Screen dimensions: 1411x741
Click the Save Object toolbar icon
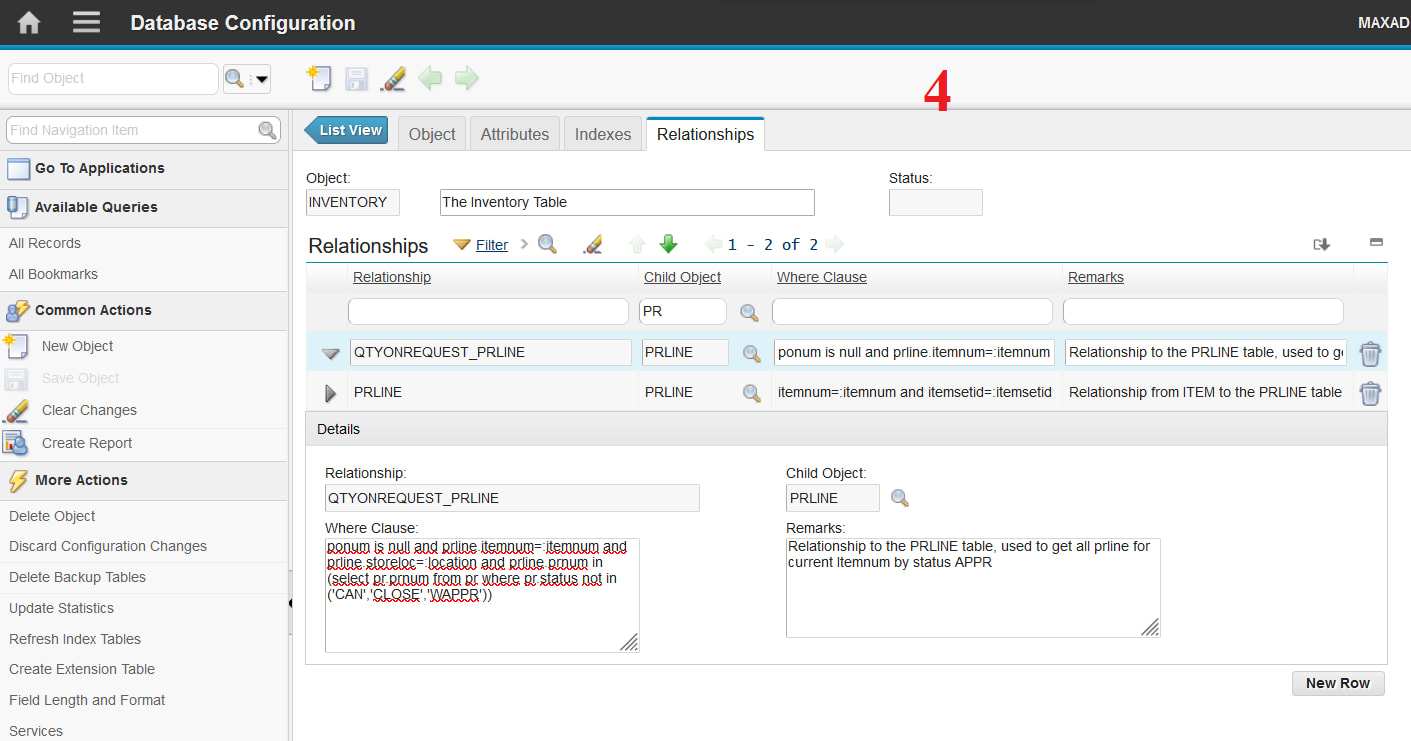coord(356,79)
